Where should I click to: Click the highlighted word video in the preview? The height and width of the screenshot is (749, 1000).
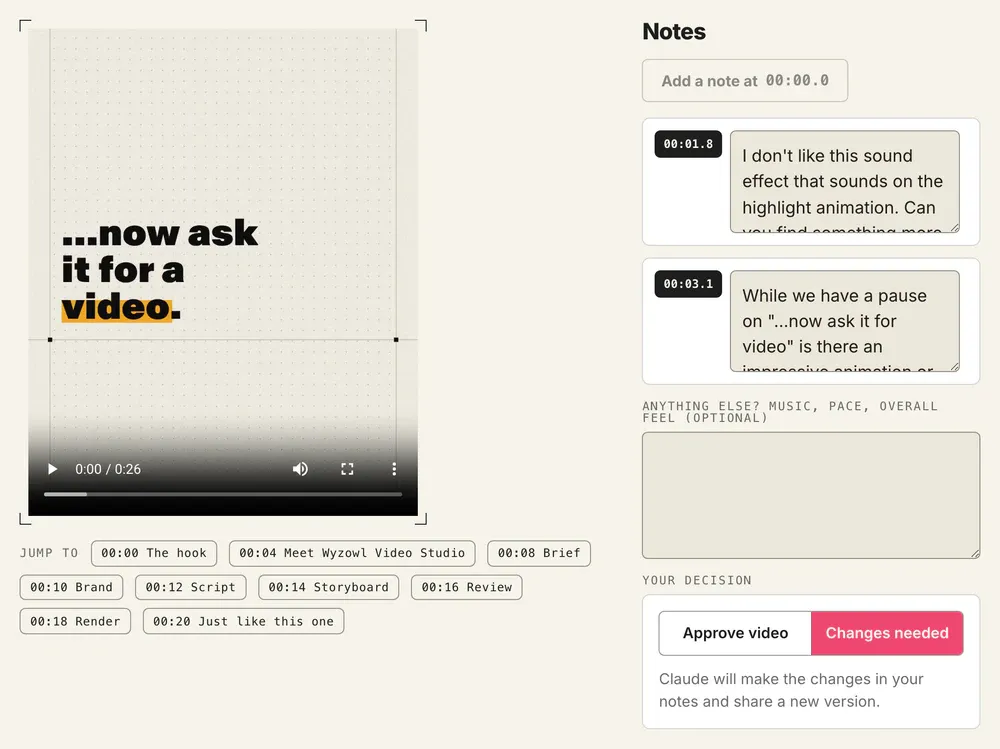click(116, 308)
